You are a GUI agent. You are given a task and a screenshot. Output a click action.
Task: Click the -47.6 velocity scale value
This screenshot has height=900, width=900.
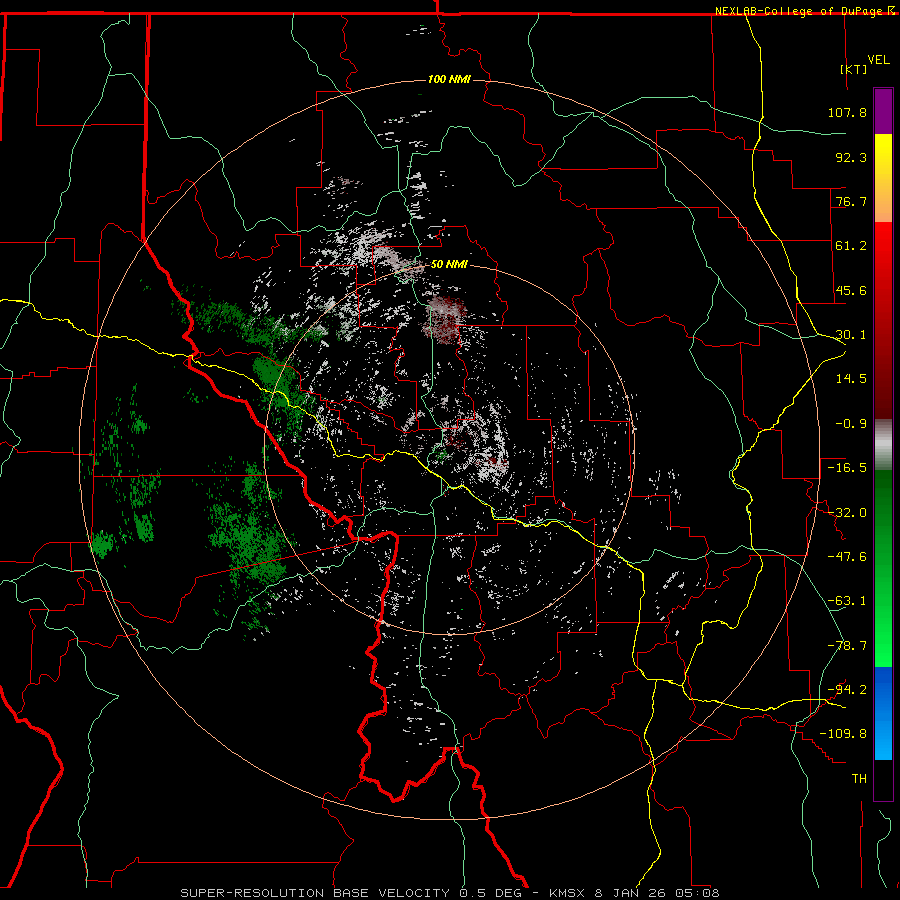pyautogui.click(x=847, y=557)
